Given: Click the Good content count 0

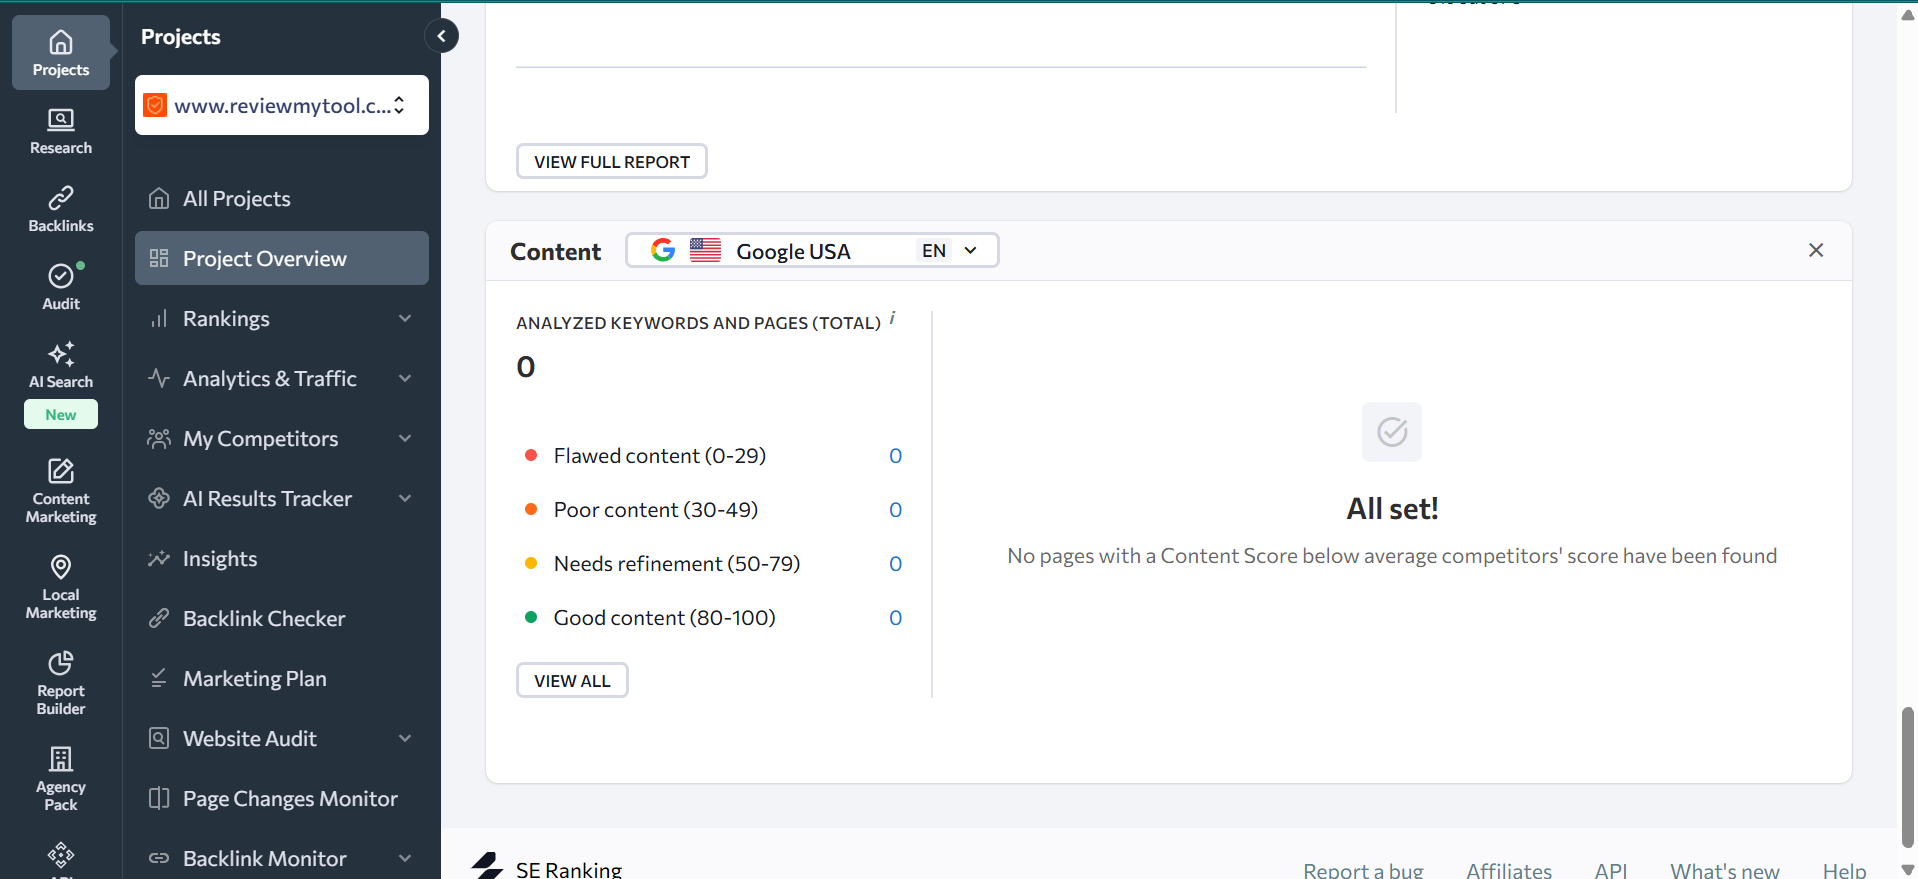Looking at the screenshot, I should 895,618.
